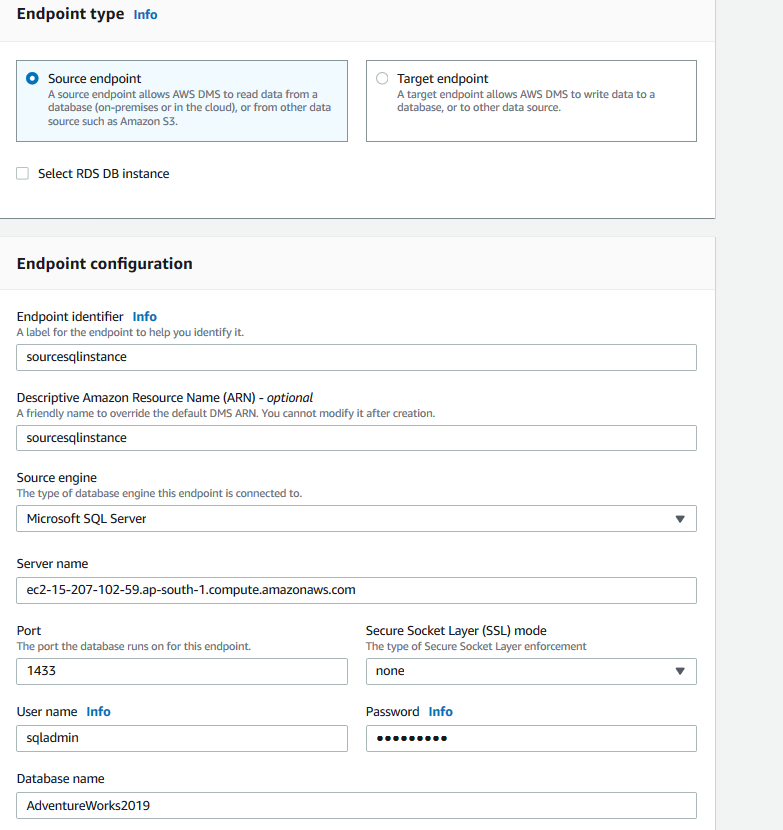Click the Source engine dropdown arrow
Screen dimensions: 783x830
[680, 518]
